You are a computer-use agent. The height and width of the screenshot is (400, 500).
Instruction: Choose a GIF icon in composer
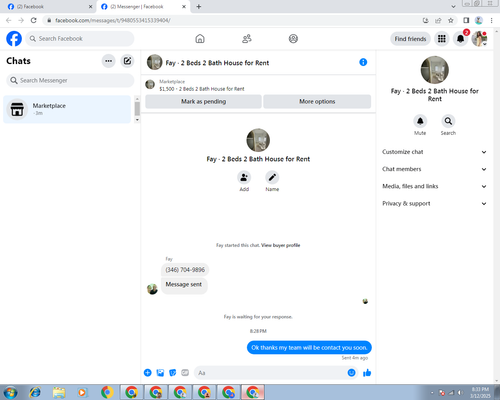pyautogui.click(x=185, y=373)
